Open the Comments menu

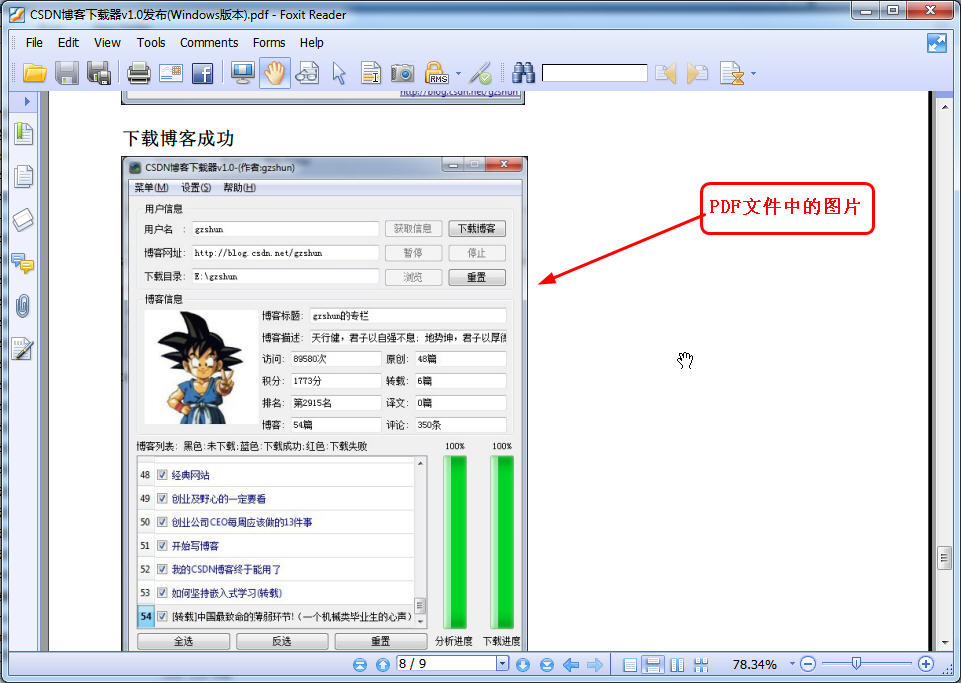pos(209,42)
